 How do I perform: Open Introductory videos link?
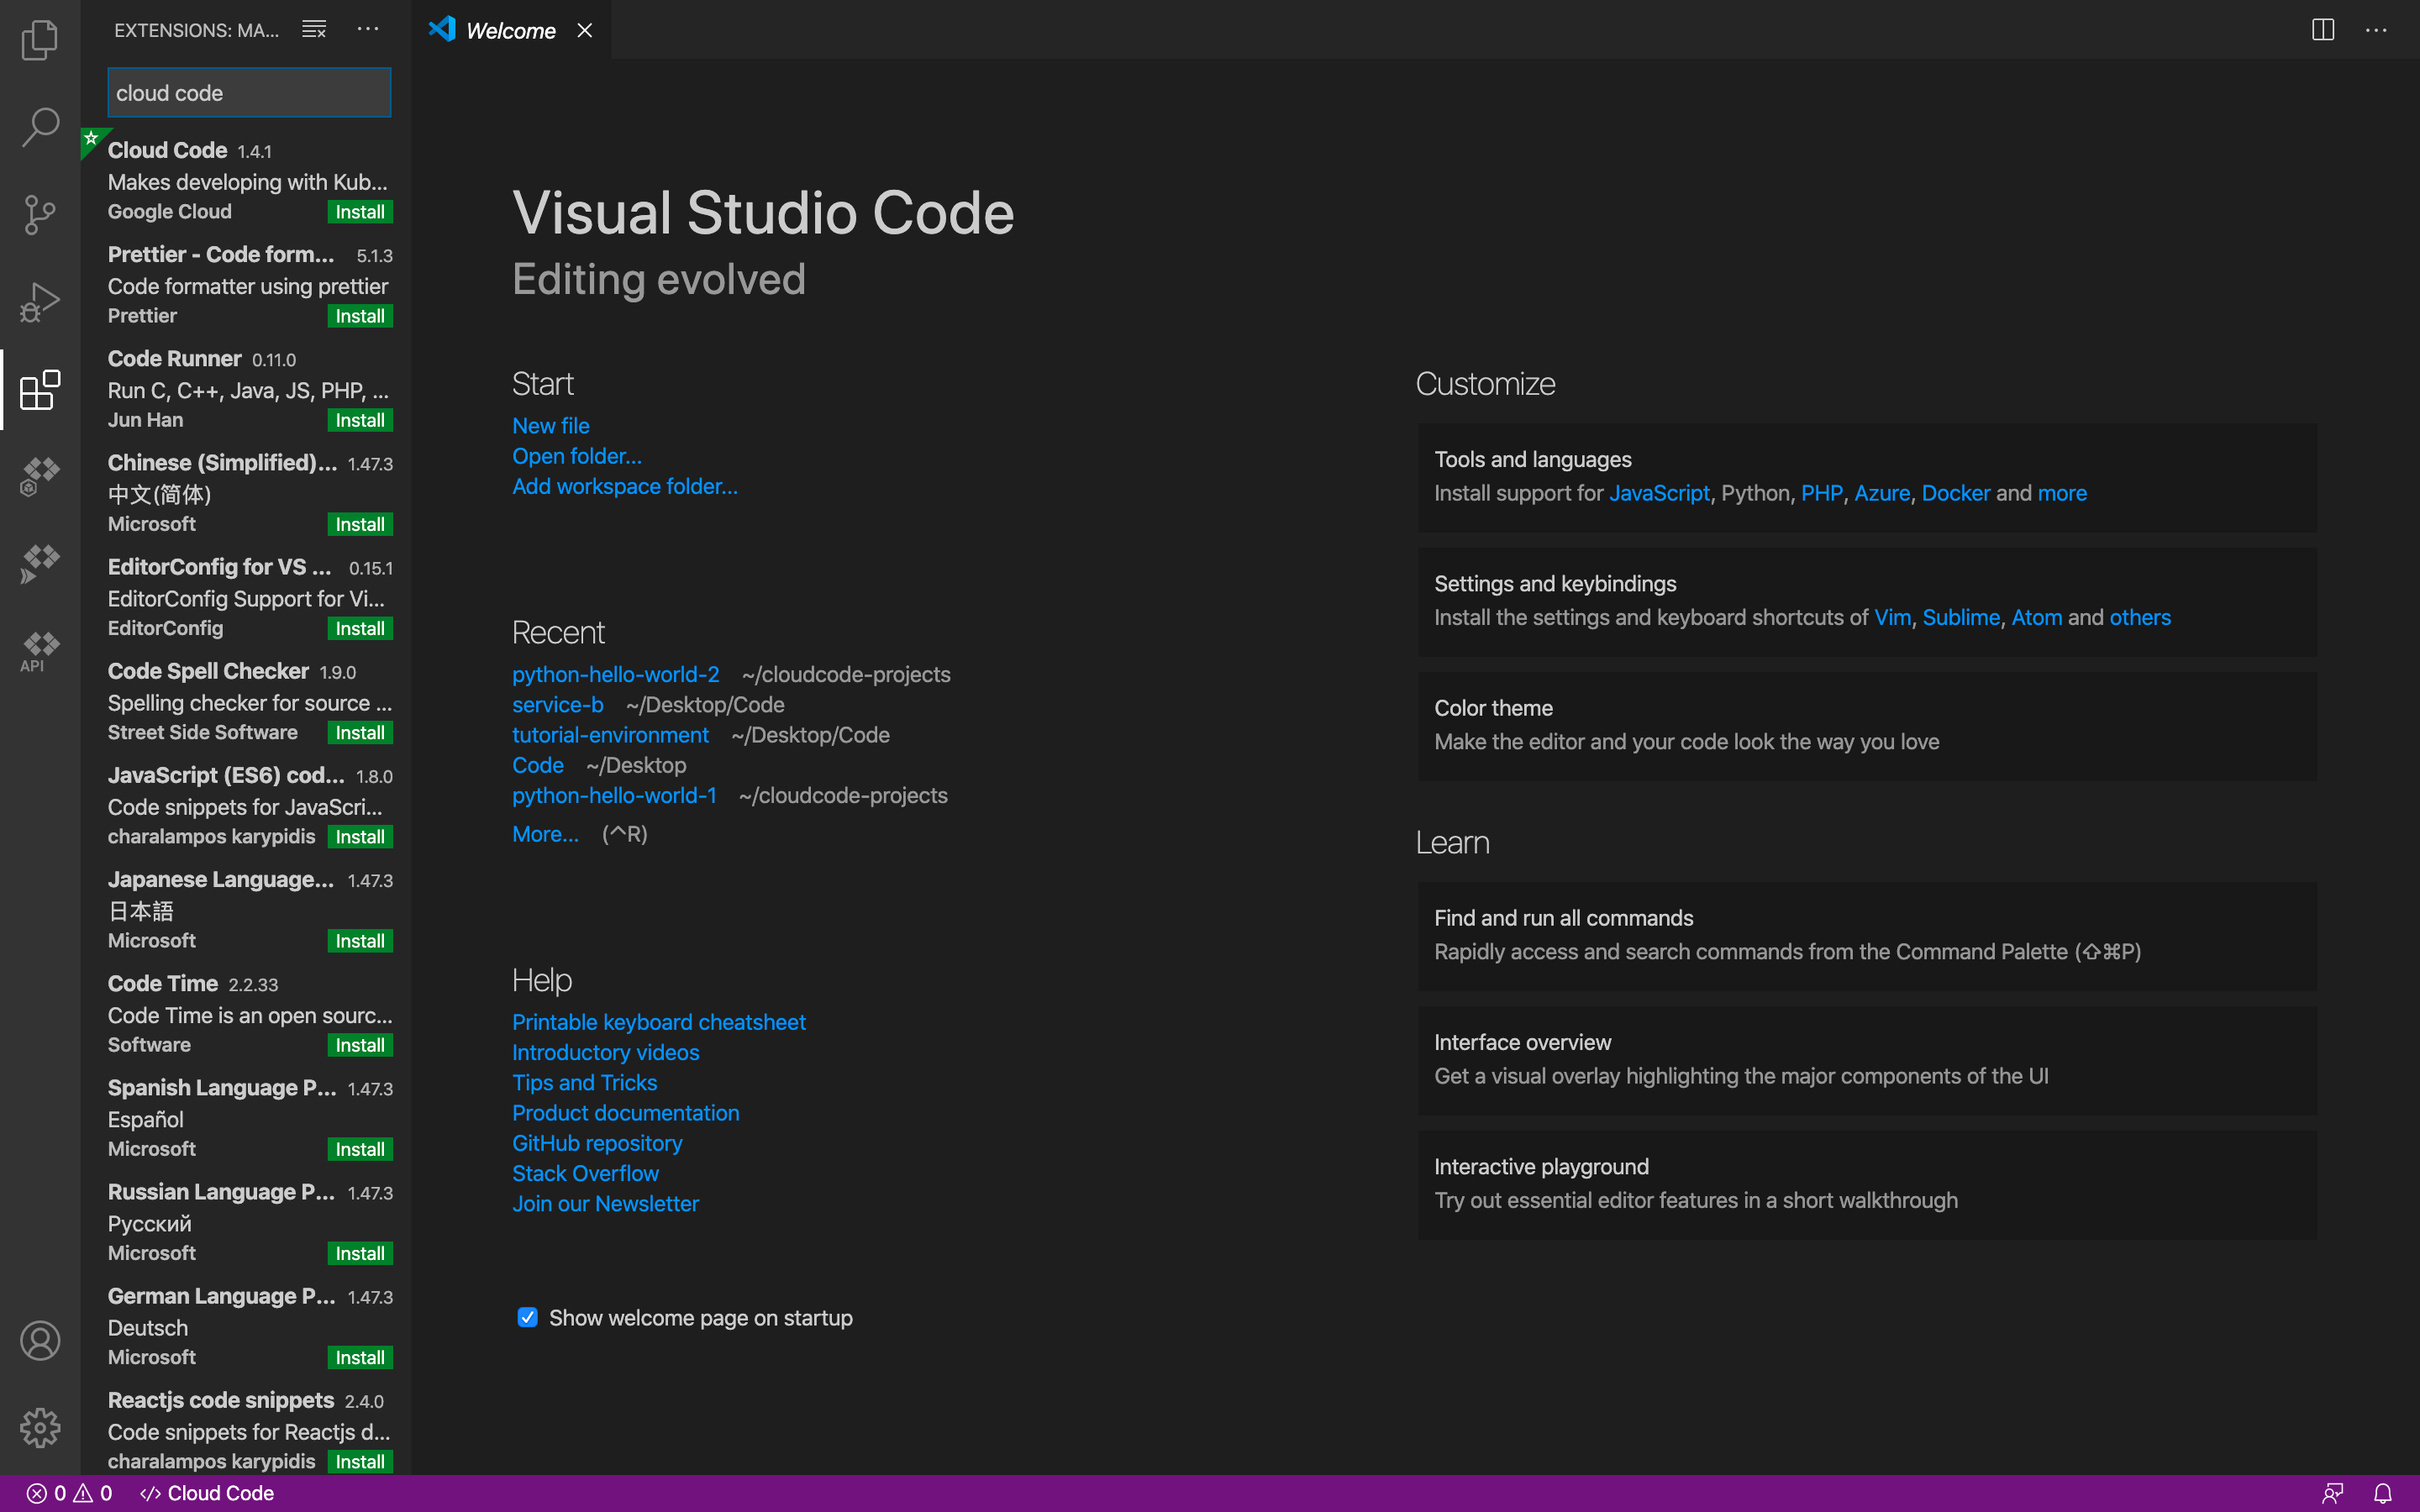605,1052
